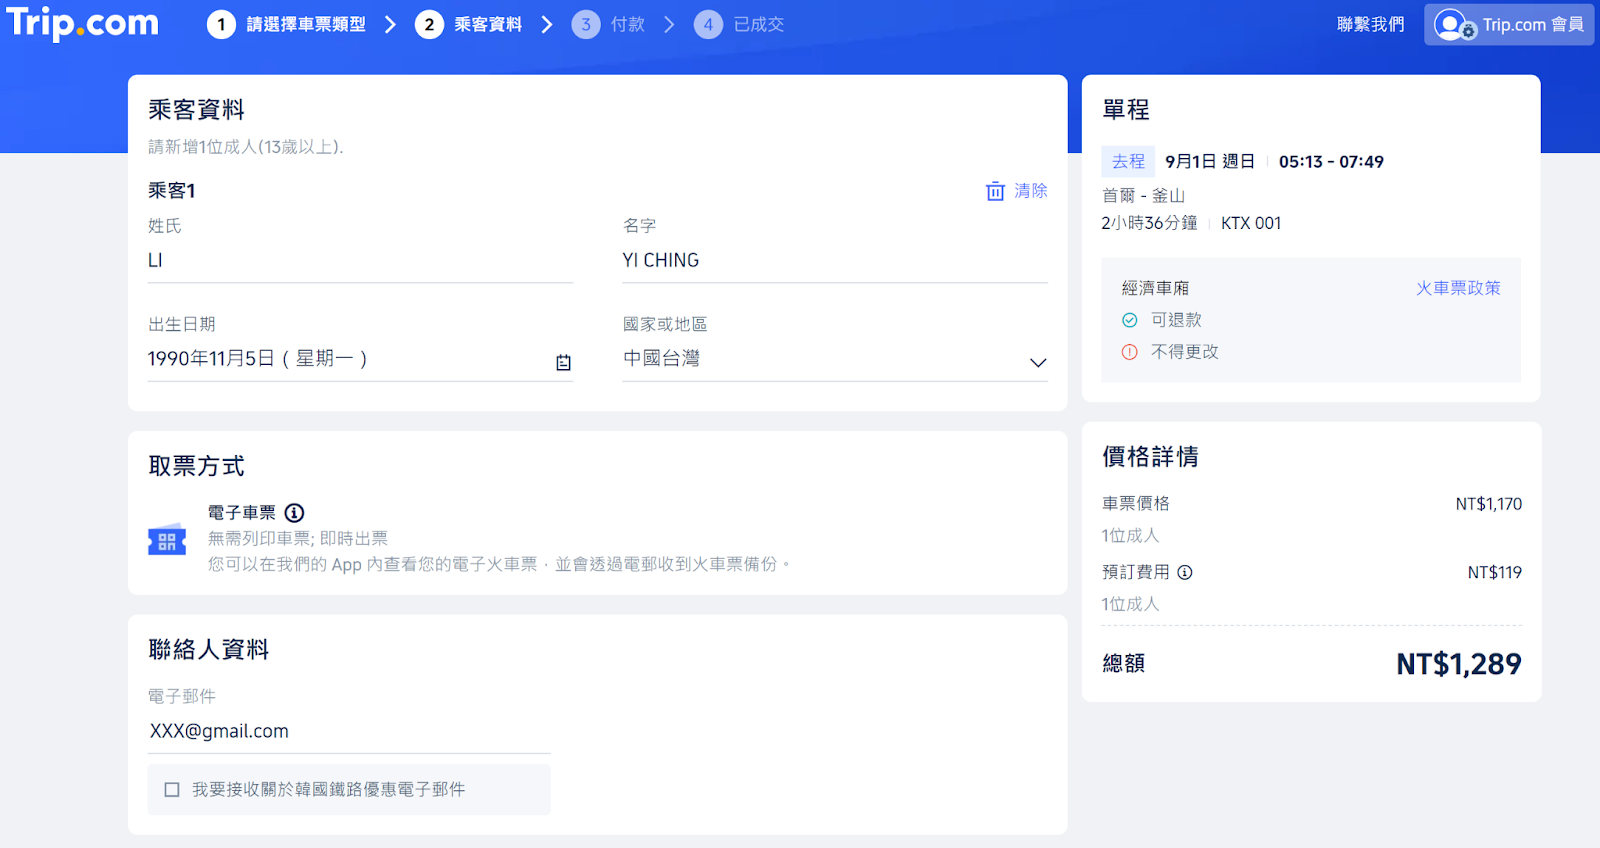Click the duration 2小時36分鐘
Image resolution: width=1600 pixels, height=848 pixels.
tap(1149, 223)
